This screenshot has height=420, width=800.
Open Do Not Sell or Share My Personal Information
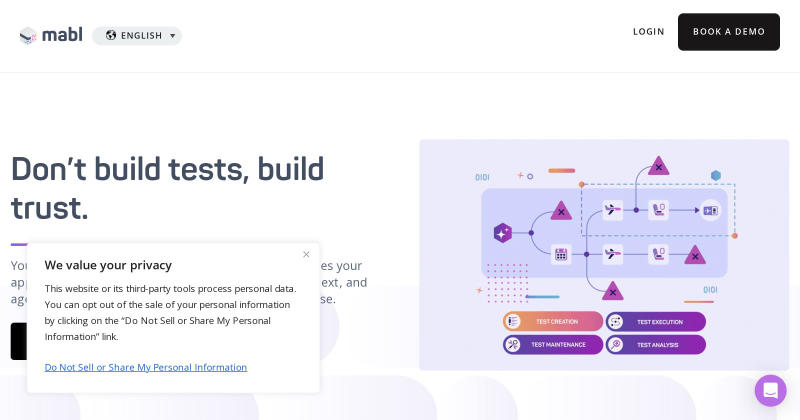click(x=146, y=367)
